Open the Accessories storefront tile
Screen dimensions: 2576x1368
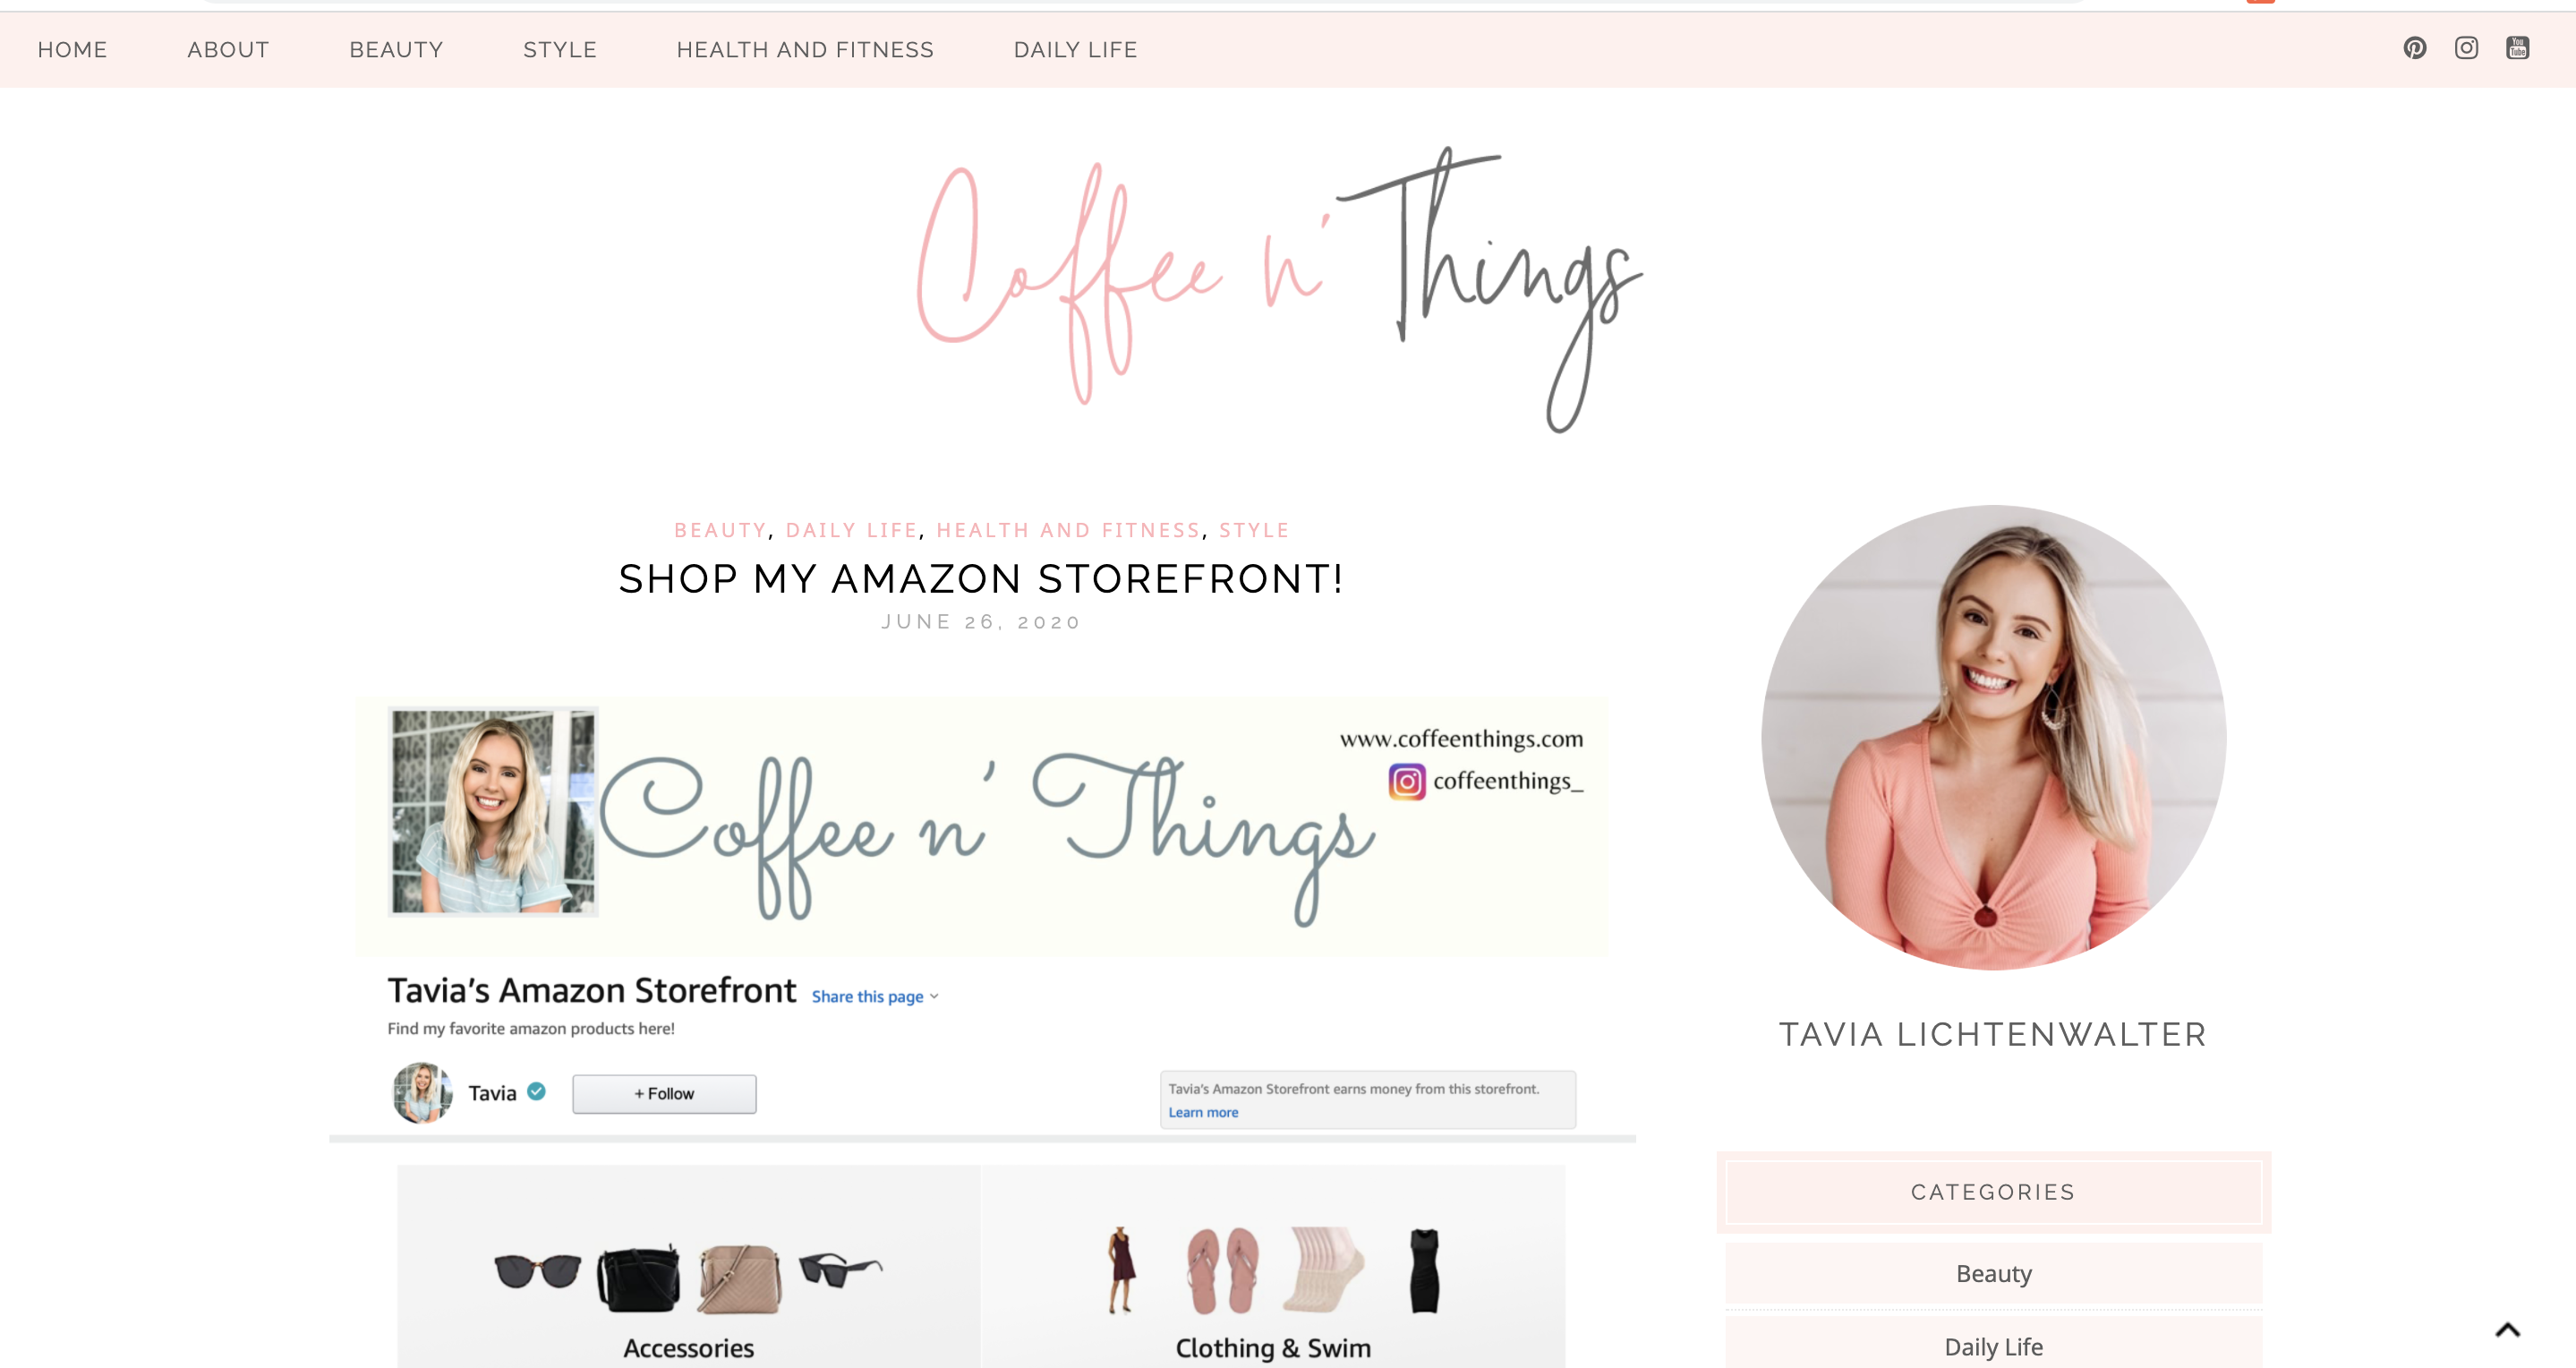pyautogui.click(x=689, y=1266)
